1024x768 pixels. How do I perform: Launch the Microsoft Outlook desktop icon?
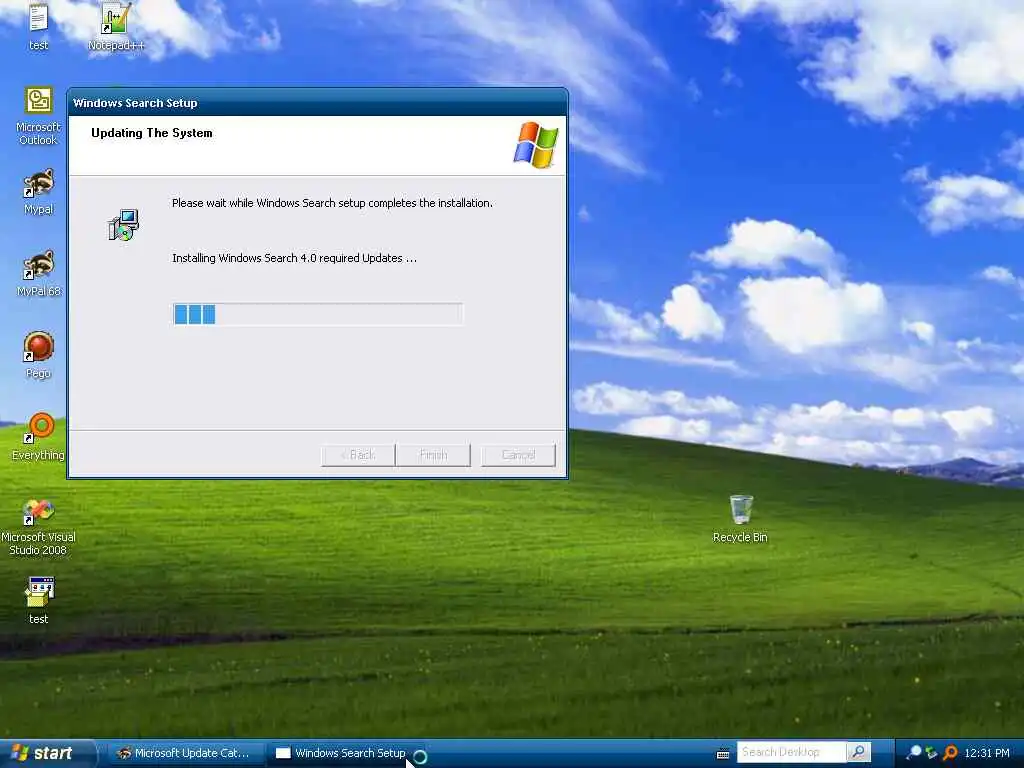39,116
